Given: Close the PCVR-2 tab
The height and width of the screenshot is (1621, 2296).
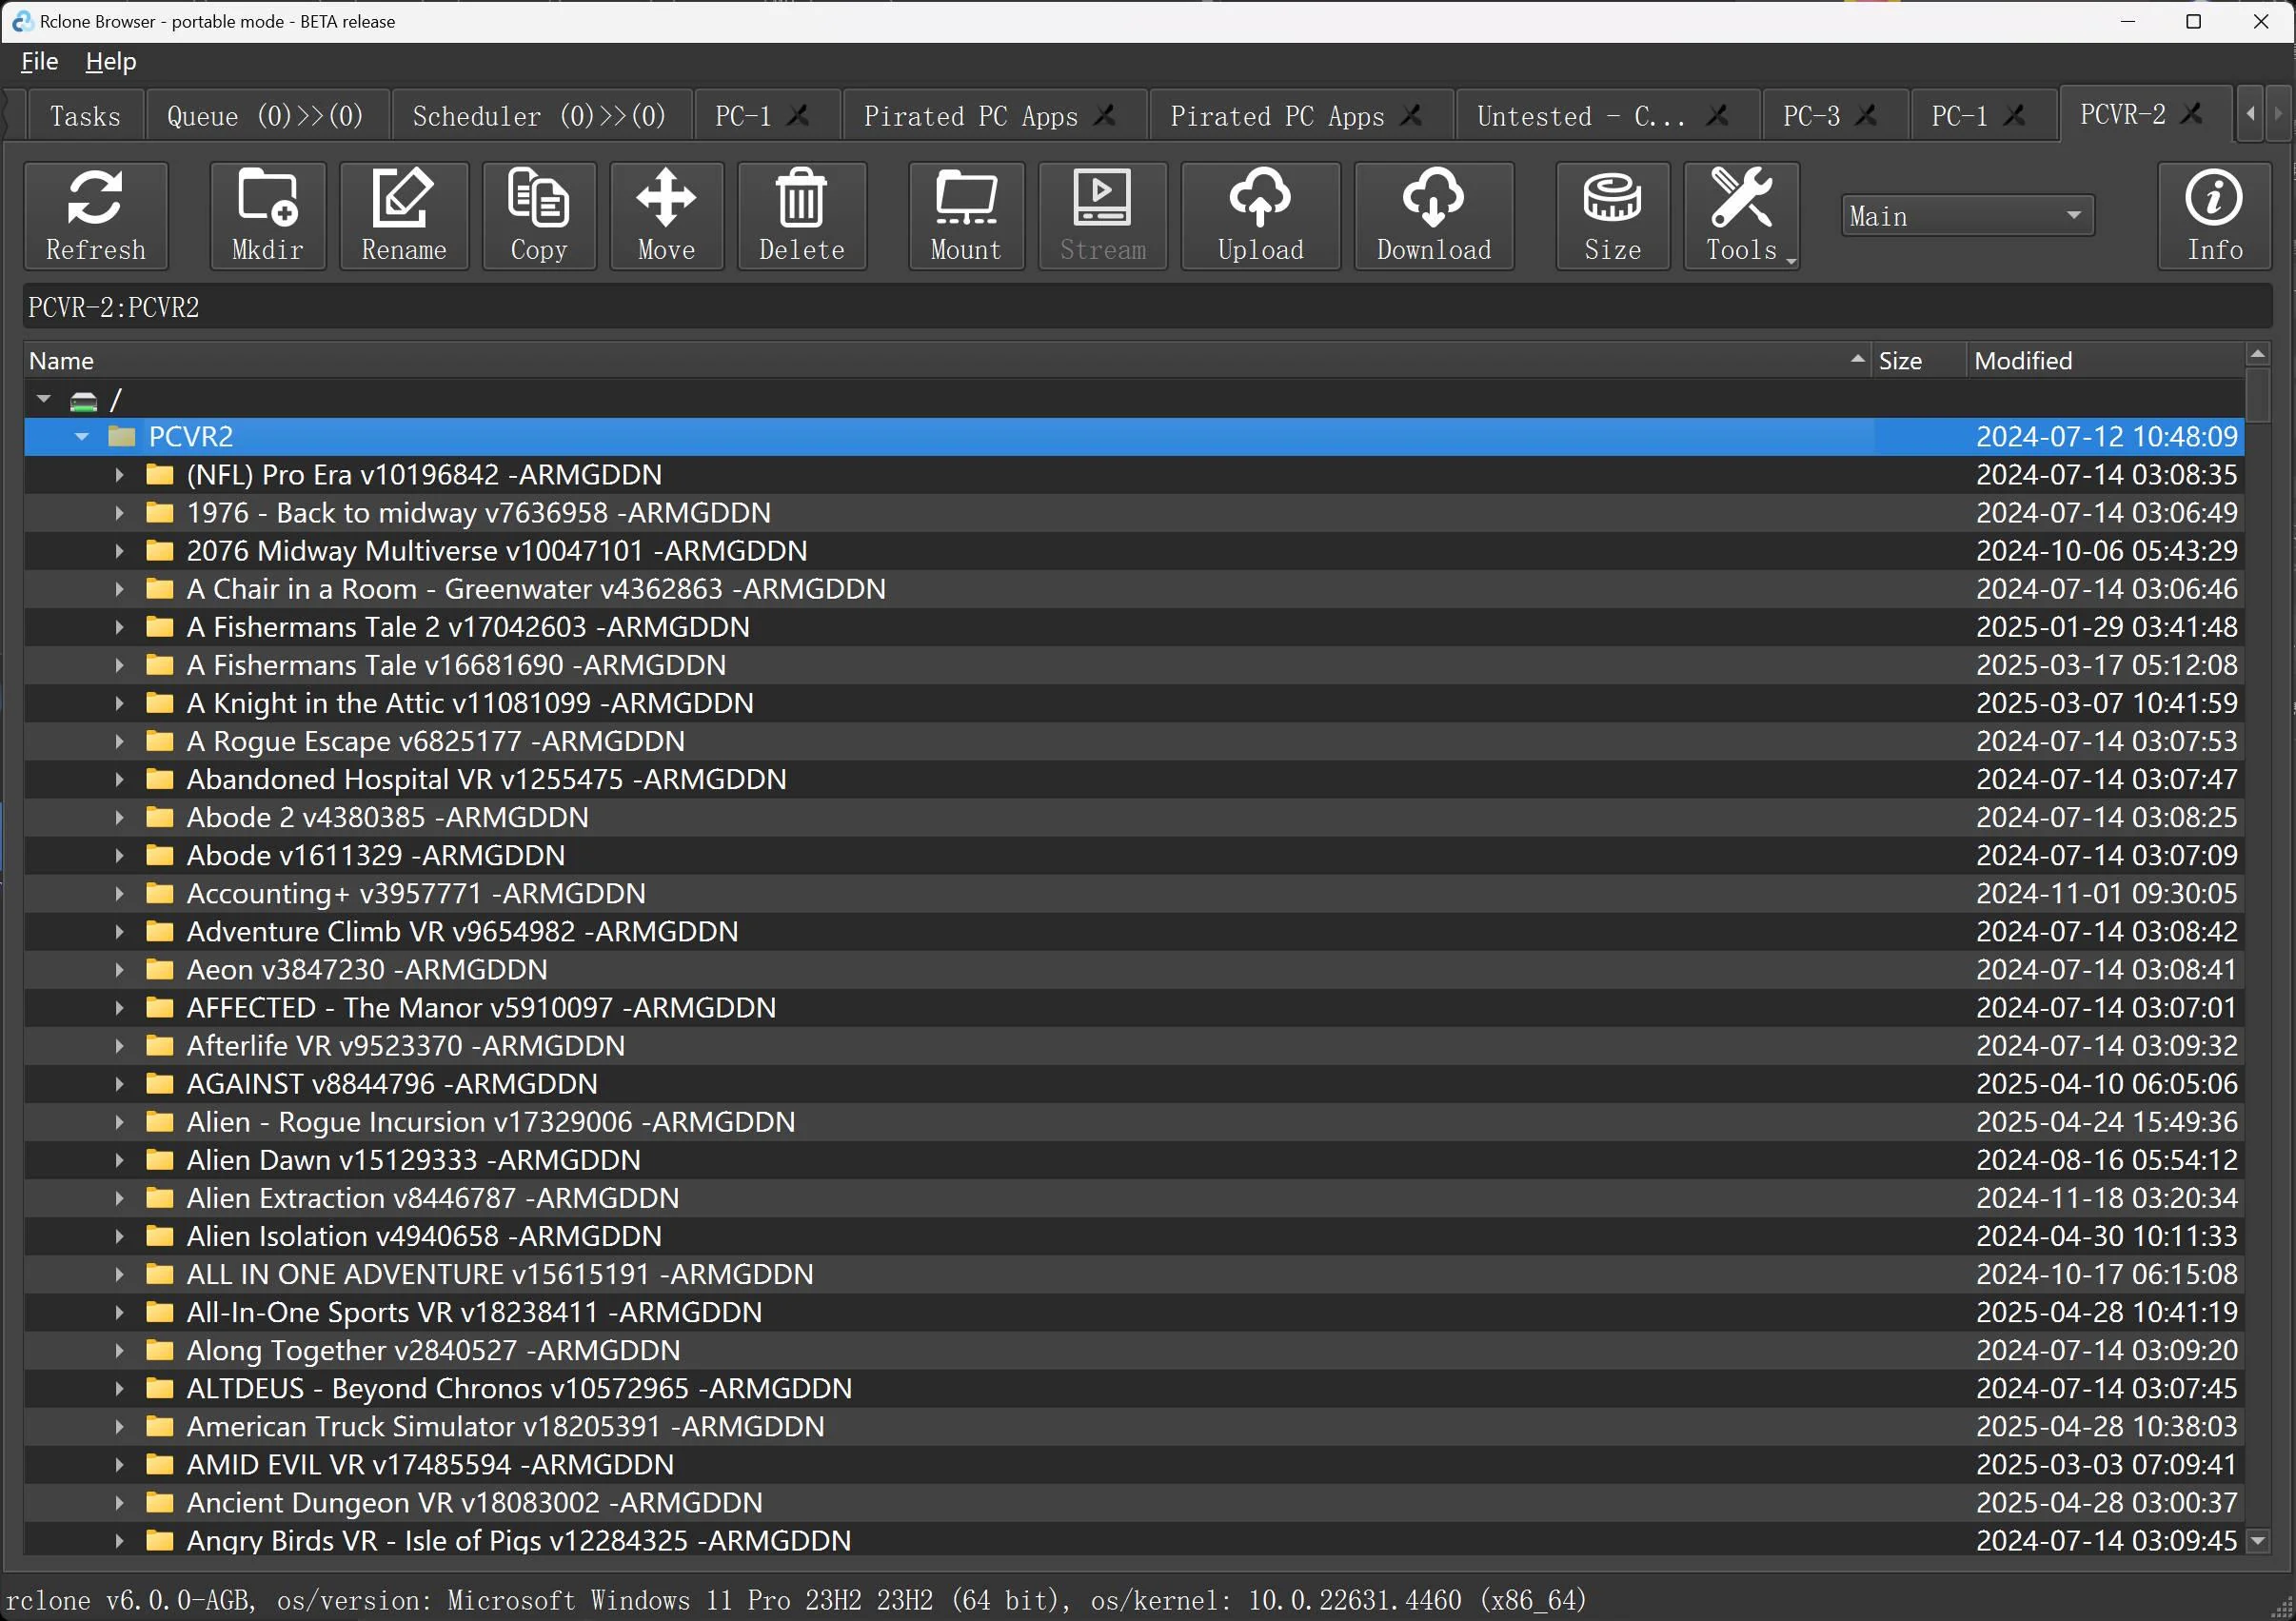Looking at the screenshot, I should click(2191, 114).
